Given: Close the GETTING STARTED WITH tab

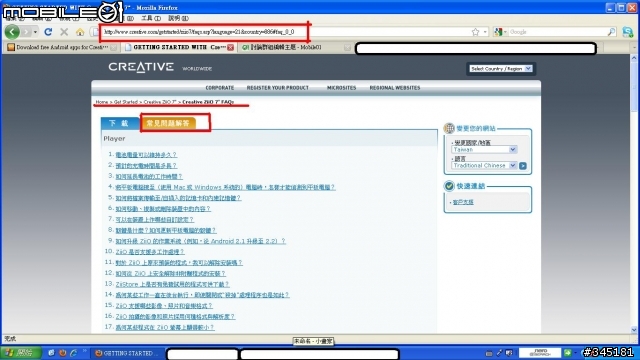Looking at the screenshot, I should [x=231, y=47].
